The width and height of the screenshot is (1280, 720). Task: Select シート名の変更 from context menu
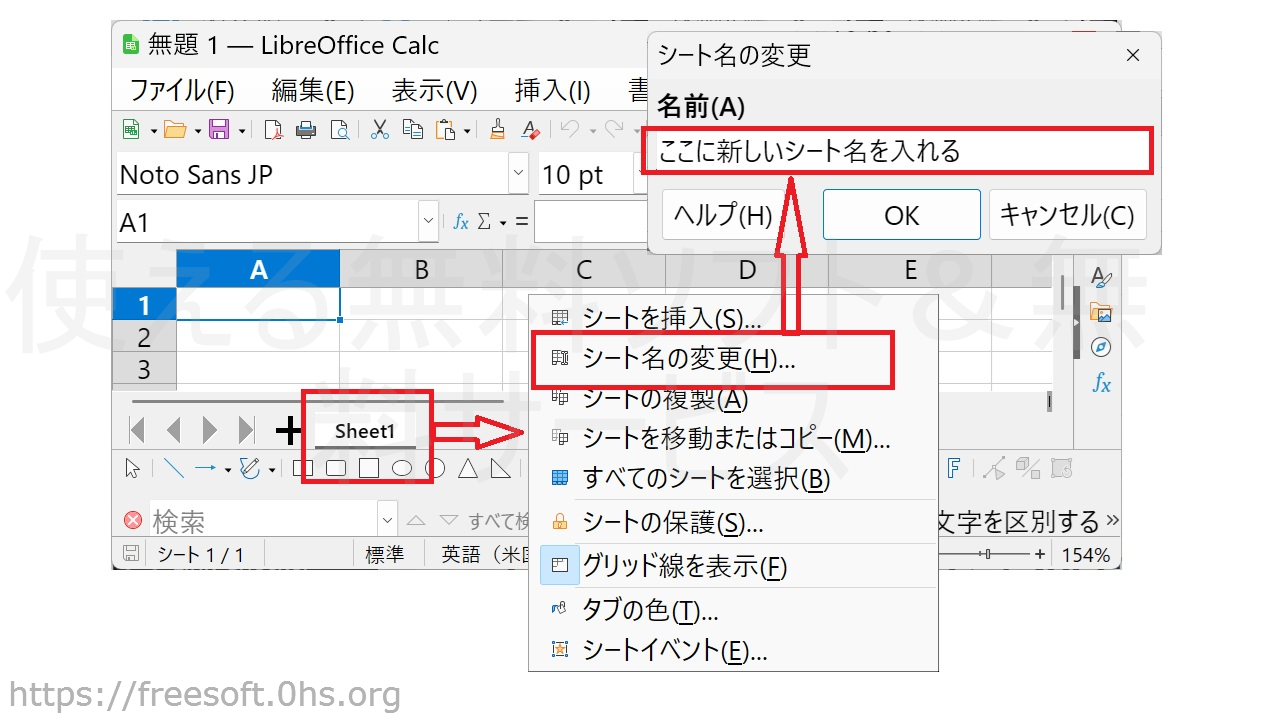688,359
